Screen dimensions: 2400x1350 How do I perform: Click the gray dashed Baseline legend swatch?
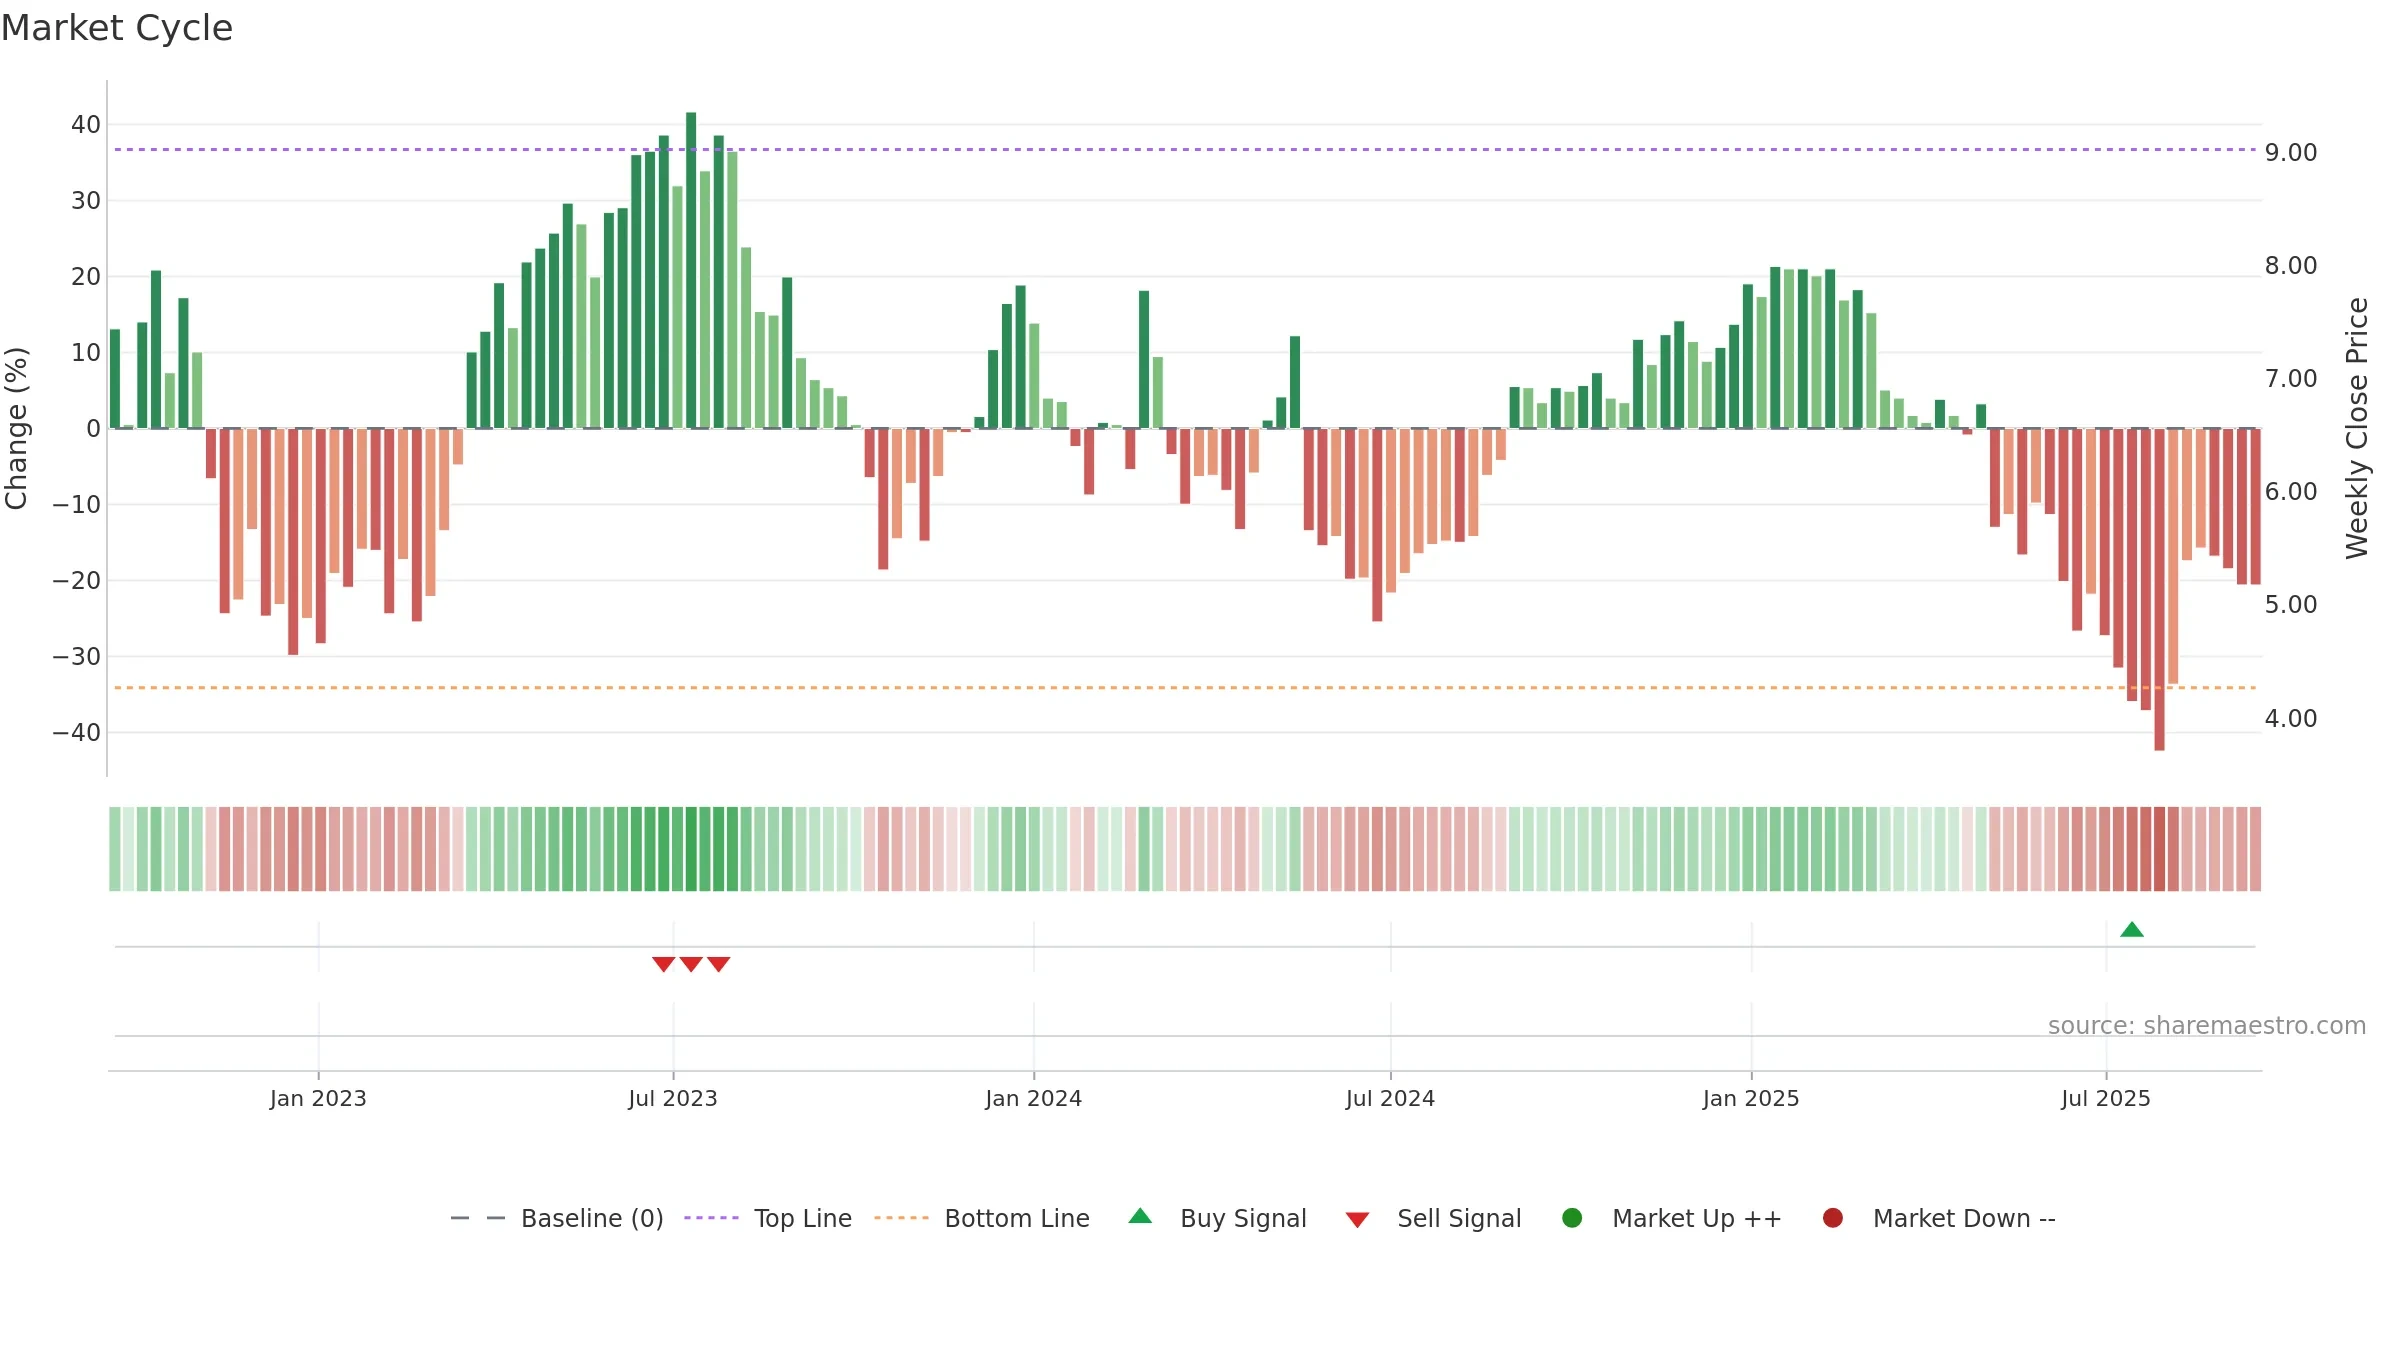[x=478, y=1218]
